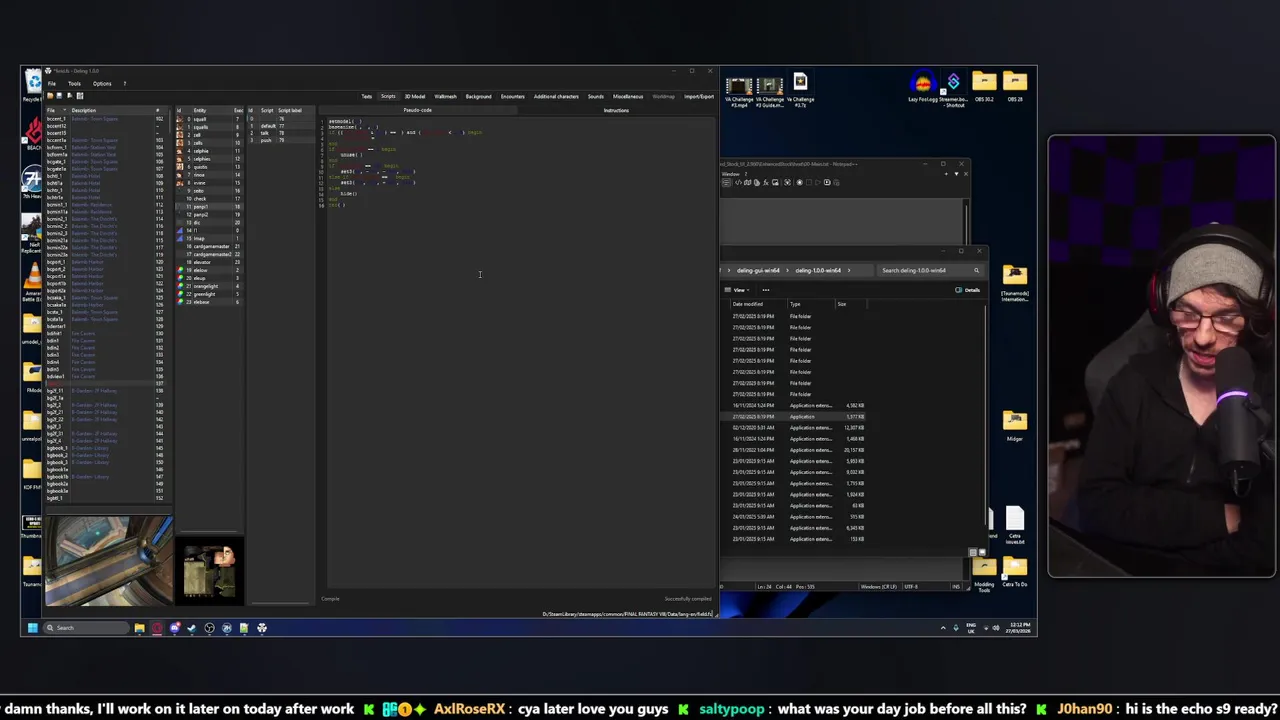Screen dimensions: 1280x720
Task: Select the Recycle Bin desktop icon
Action: click(33, 84)
